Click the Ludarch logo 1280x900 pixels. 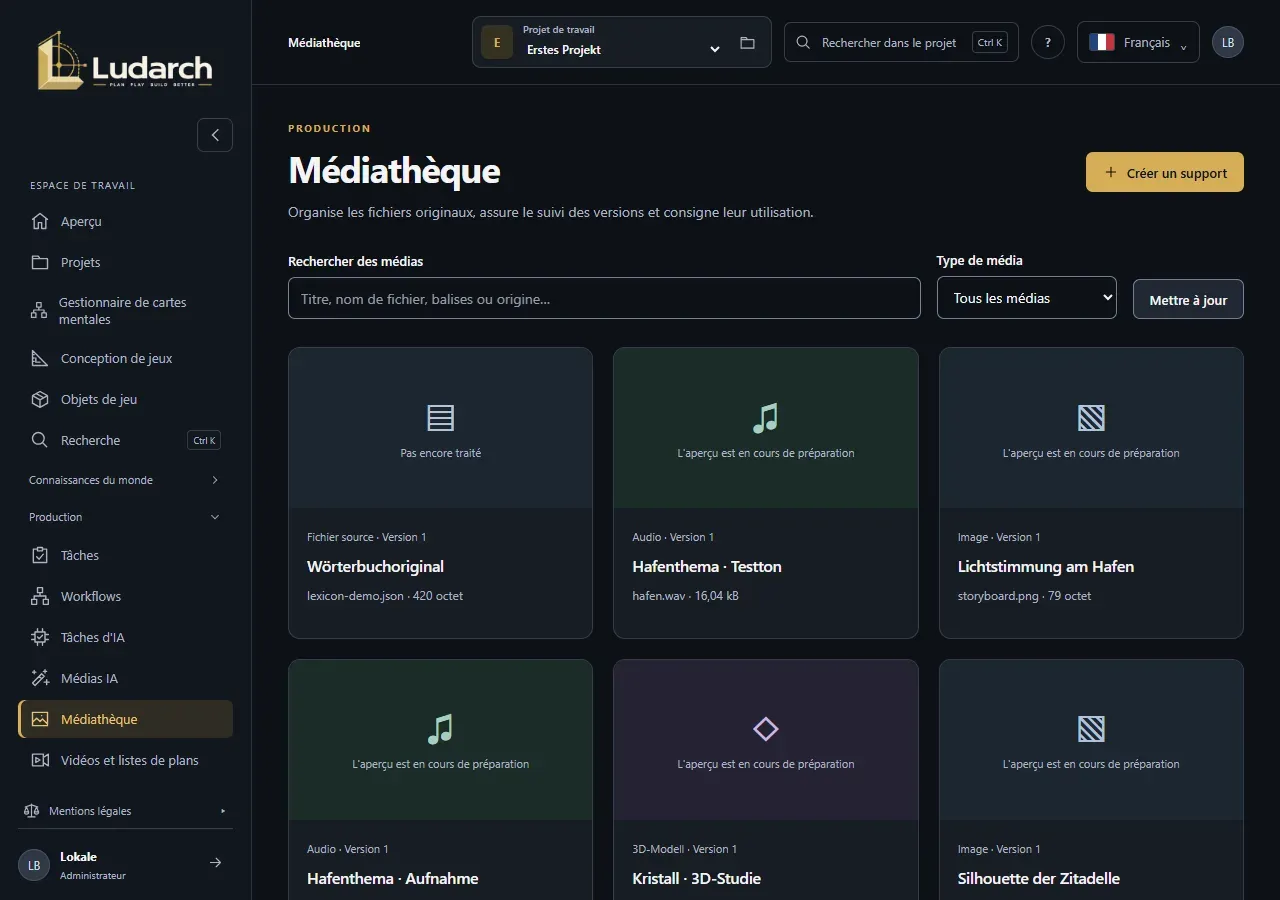click(125, 61)
